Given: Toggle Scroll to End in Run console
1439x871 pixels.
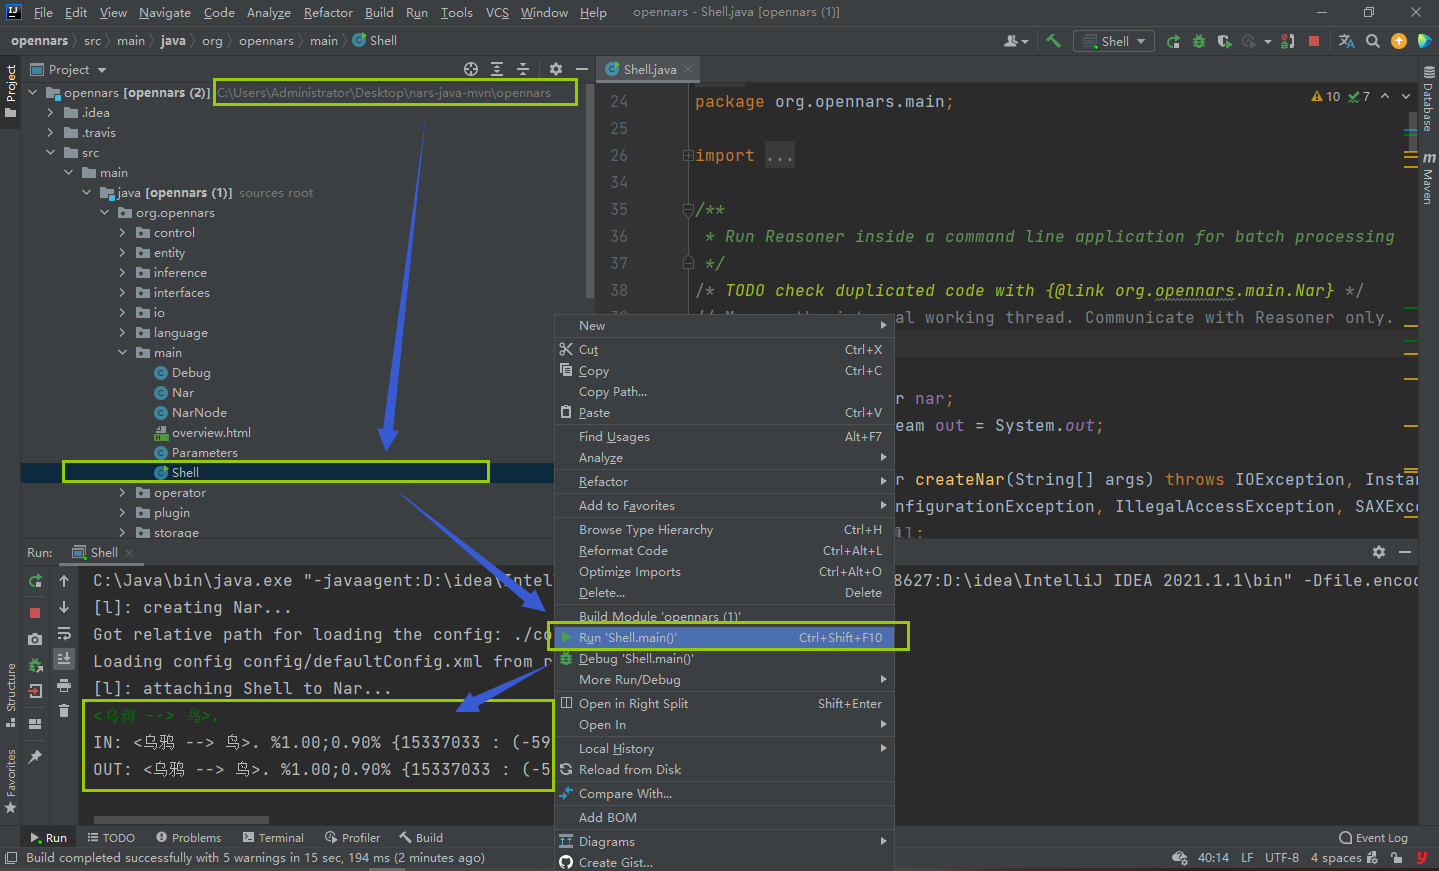Looking at the screenshot, I should point(64,659).
